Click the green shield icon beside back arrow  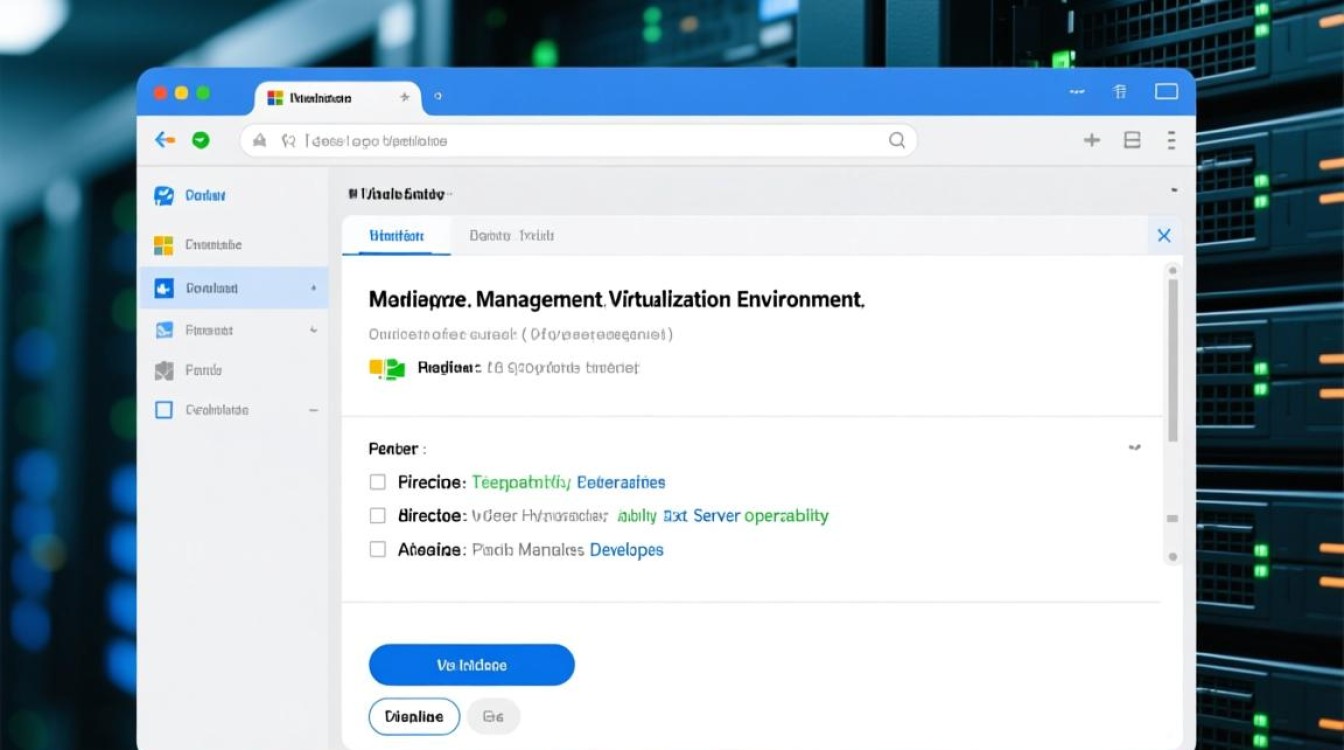point(200,141)
